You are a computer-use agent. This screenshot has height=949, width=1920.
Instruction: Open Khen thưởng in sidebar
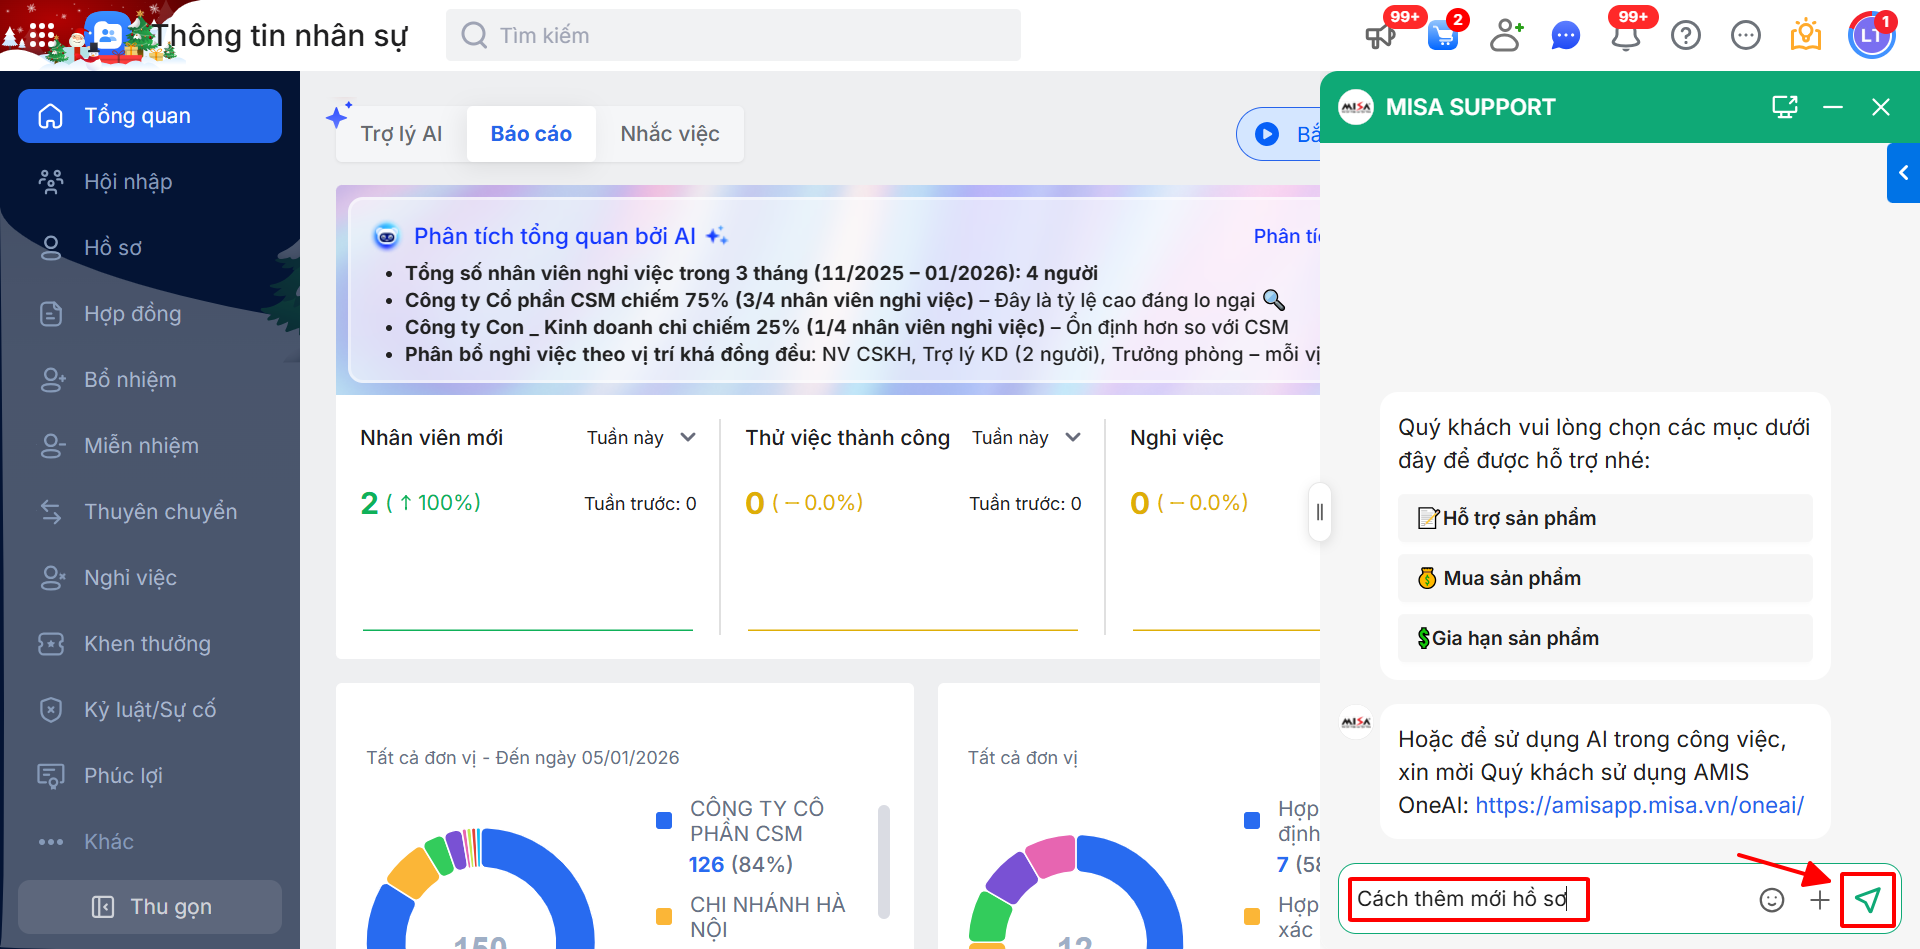[150, 644]
